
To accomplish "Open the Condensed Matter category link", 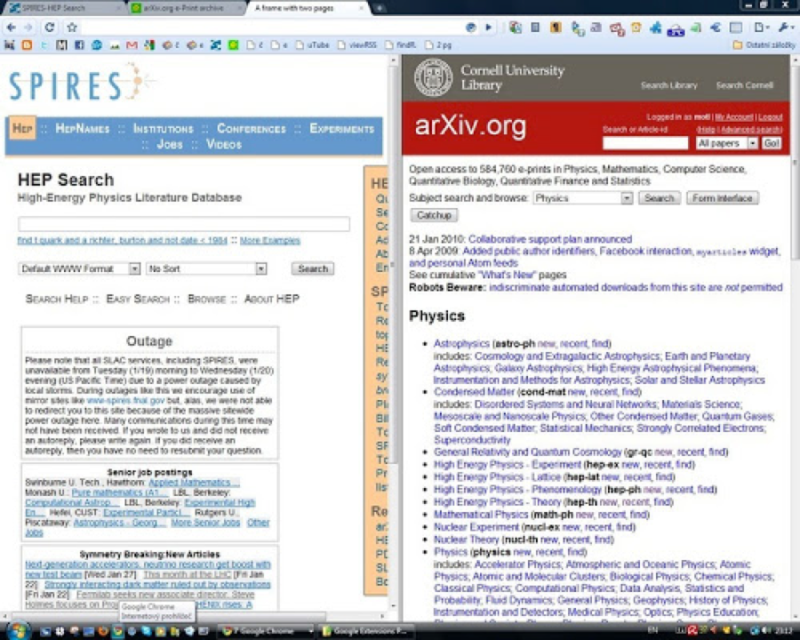I will 474,391.
